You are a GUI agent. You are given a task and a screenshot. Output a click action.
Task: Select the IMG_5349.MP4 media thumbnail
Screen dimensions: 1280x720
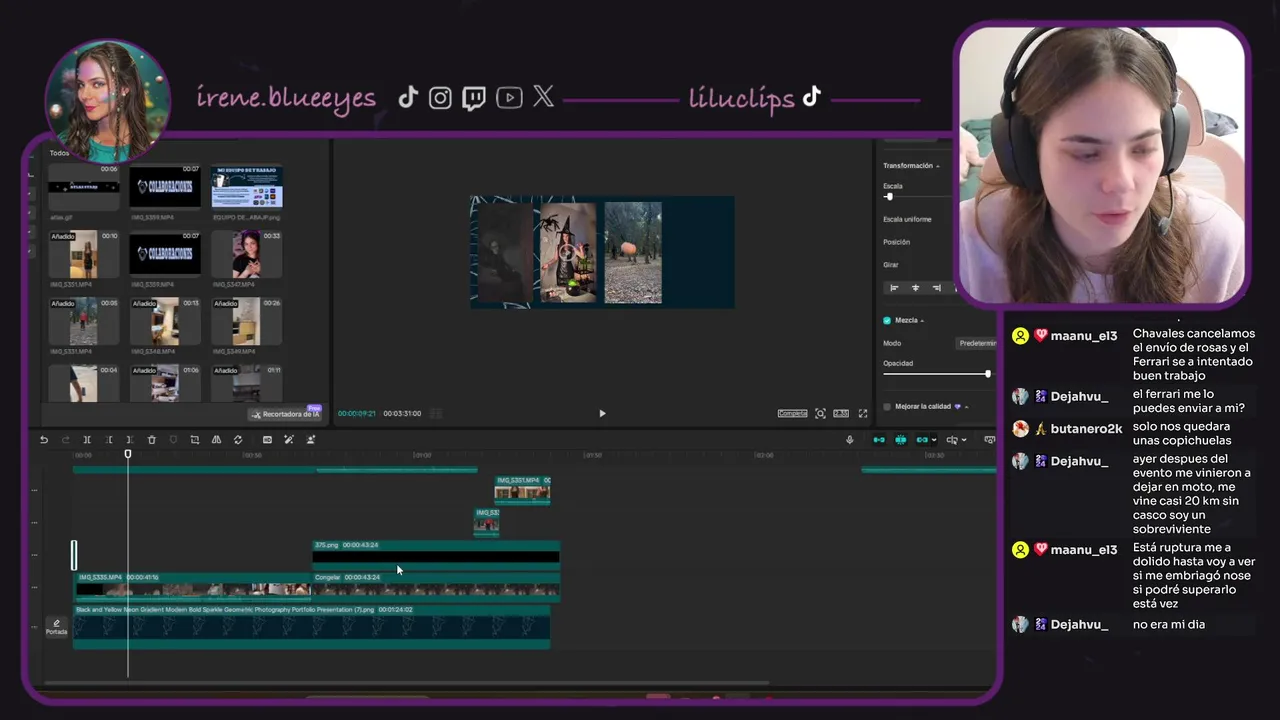[x=247, y=321]
